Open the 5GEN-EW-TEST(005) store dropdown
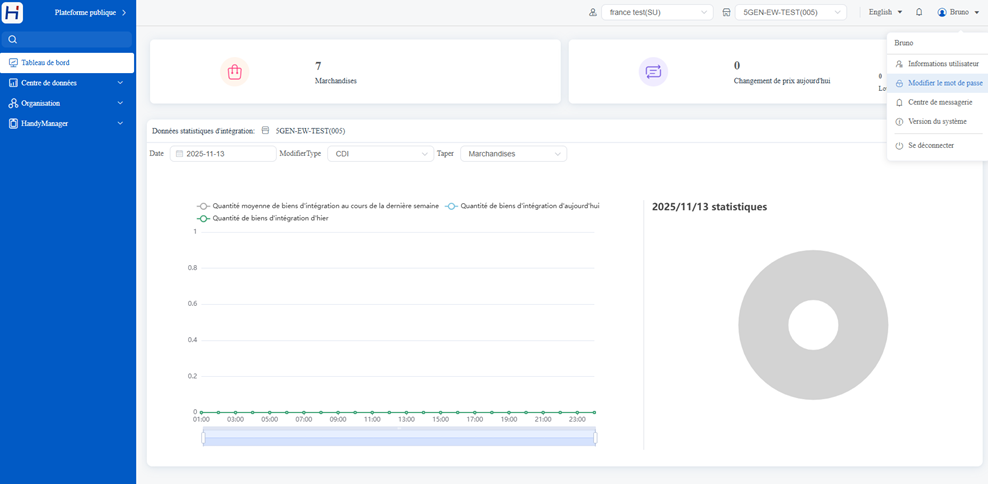 [x=791, y=12]
